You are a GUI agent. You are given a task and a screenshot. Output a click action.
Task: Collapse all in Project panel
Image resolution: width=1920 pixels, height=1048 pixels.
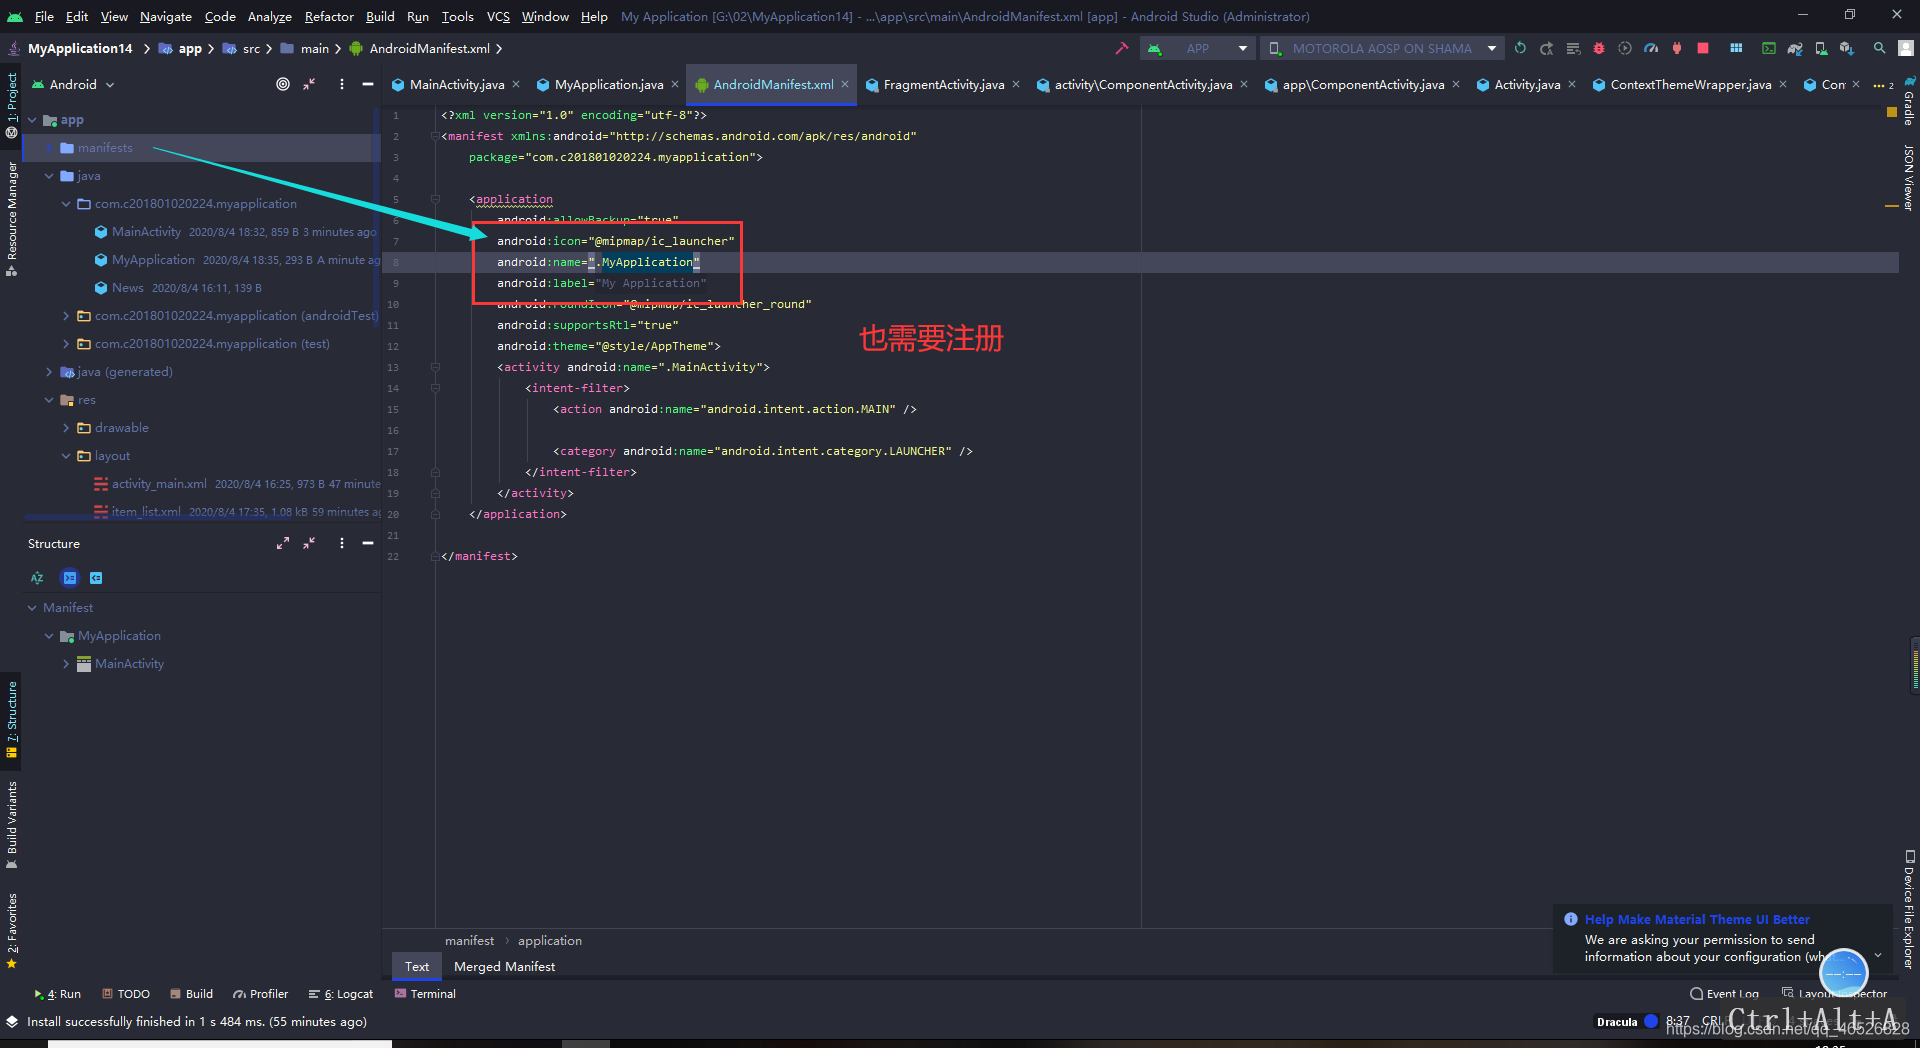(x=310, y=84)
